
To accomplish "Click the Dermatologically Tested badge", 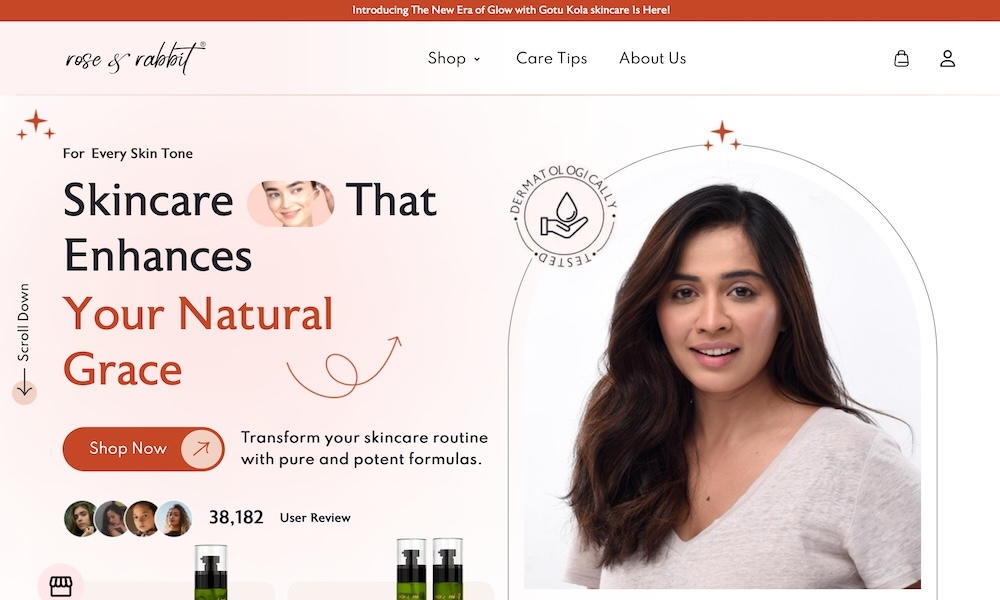I will pyautogui.click(x=564, y=216).
